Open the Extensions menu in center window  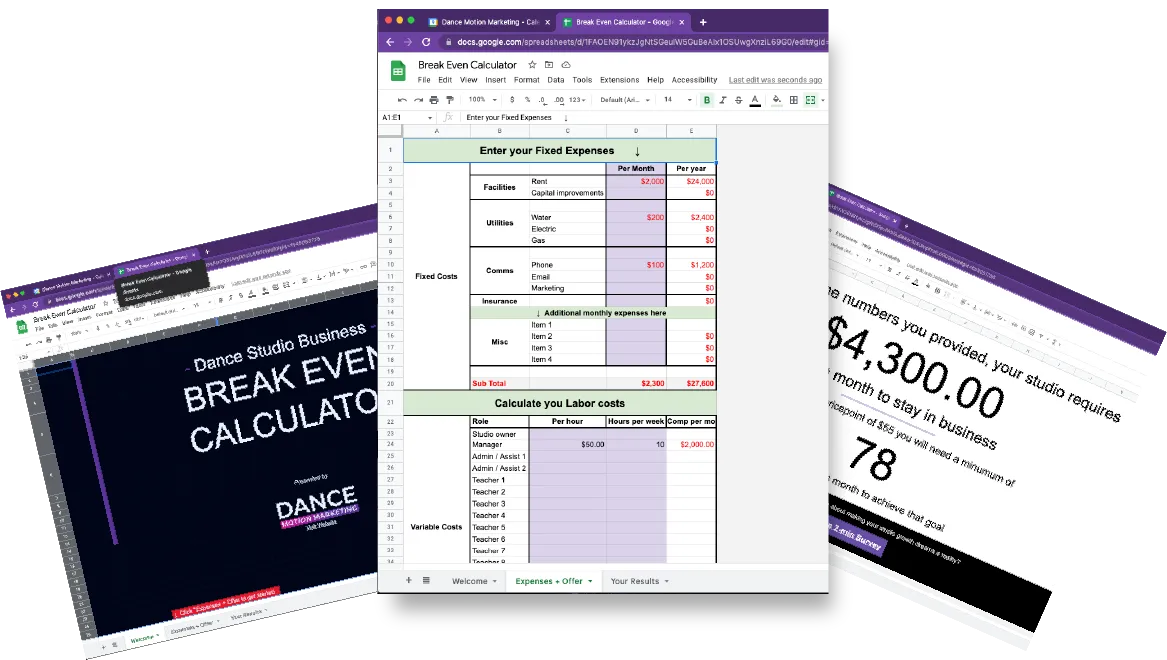coord(619,80)
